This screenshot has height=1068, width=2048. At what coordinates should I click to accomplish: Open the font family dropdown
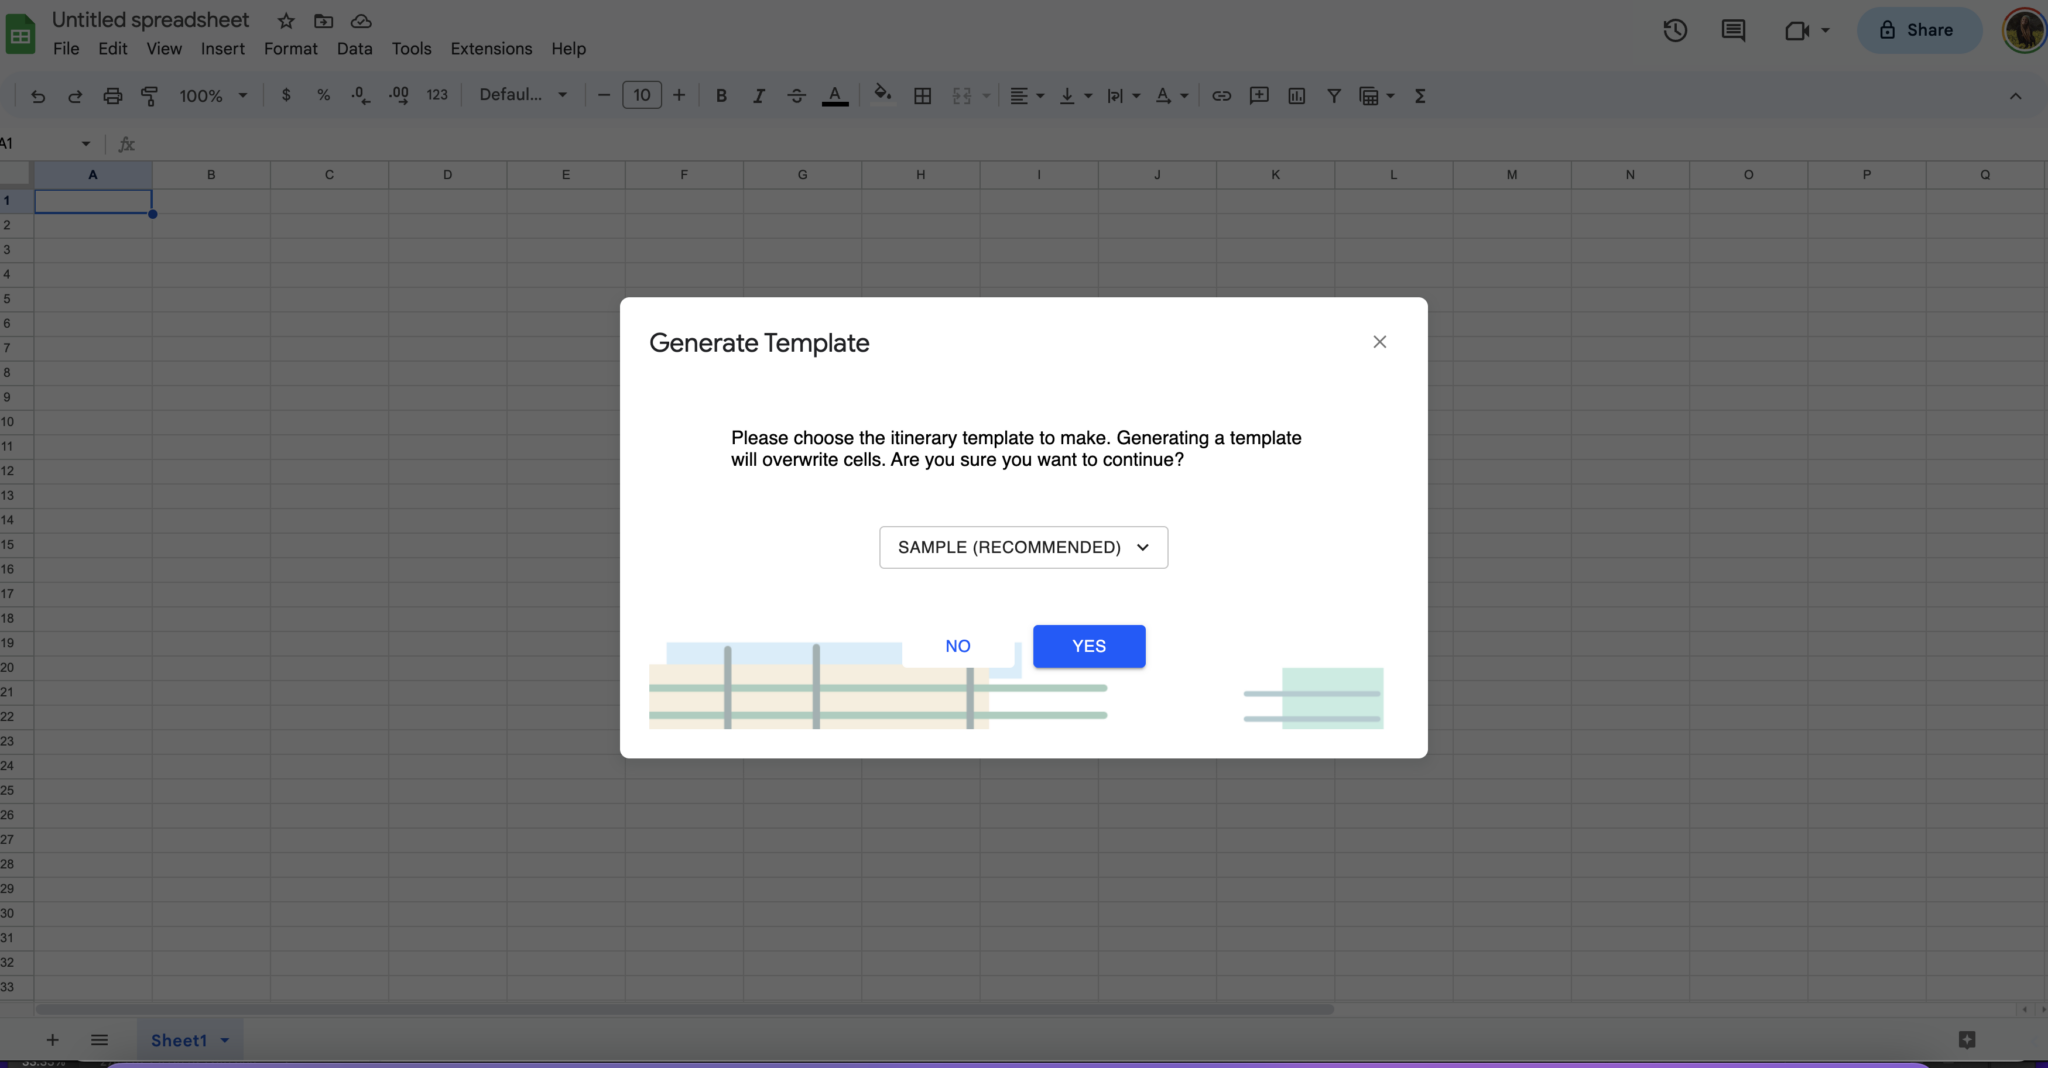coord(523,95)
